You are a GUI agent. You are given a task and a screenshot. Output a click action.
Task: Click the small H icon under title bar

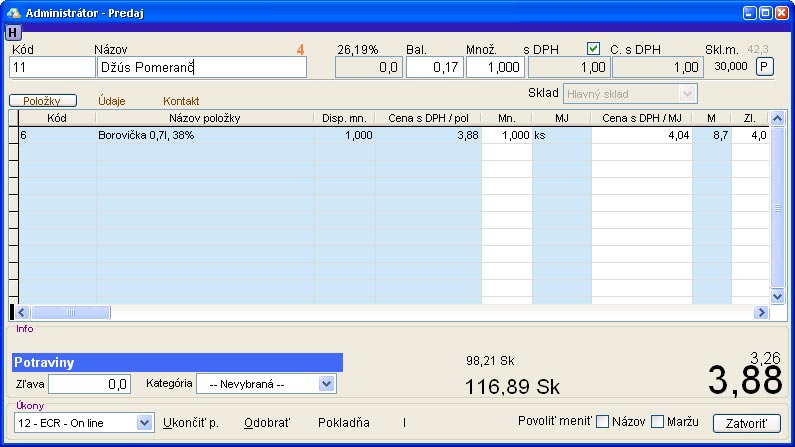pyautogui.click(x=13, y=33)
